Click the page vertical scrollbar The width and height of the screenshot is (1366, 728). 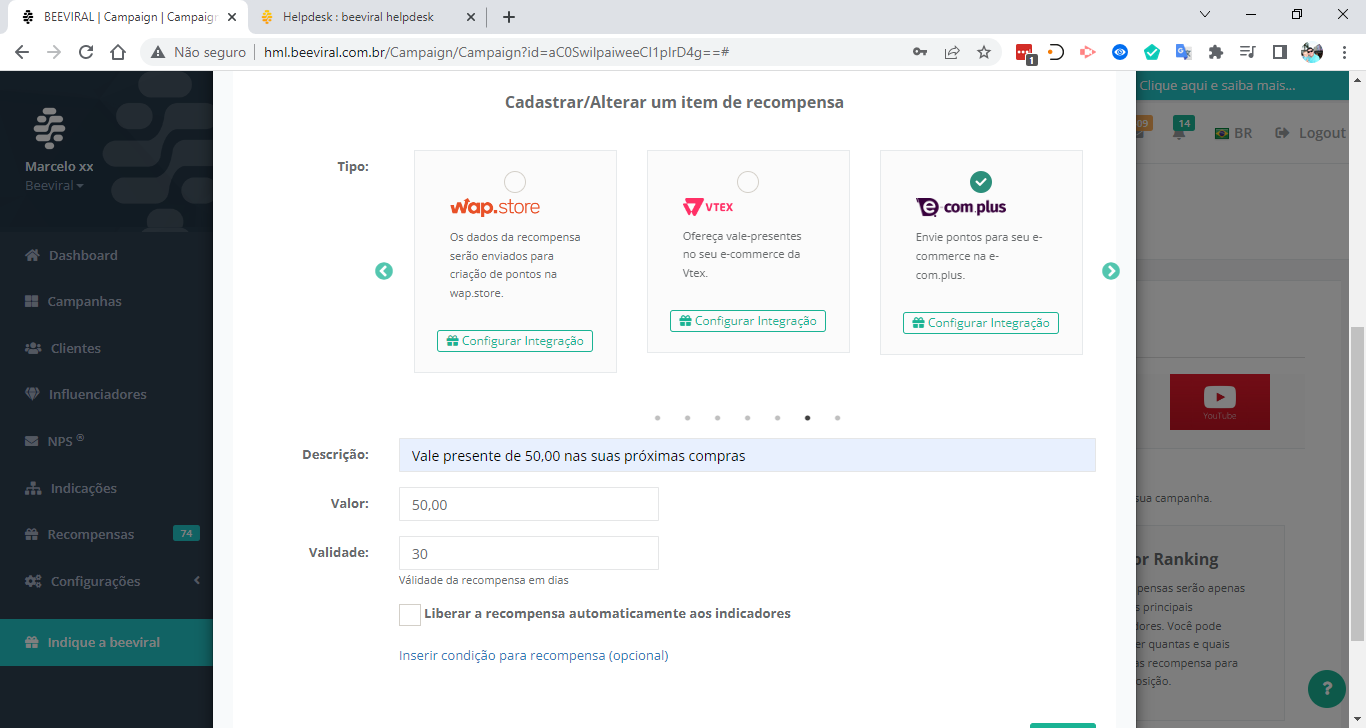(1357, 484)
